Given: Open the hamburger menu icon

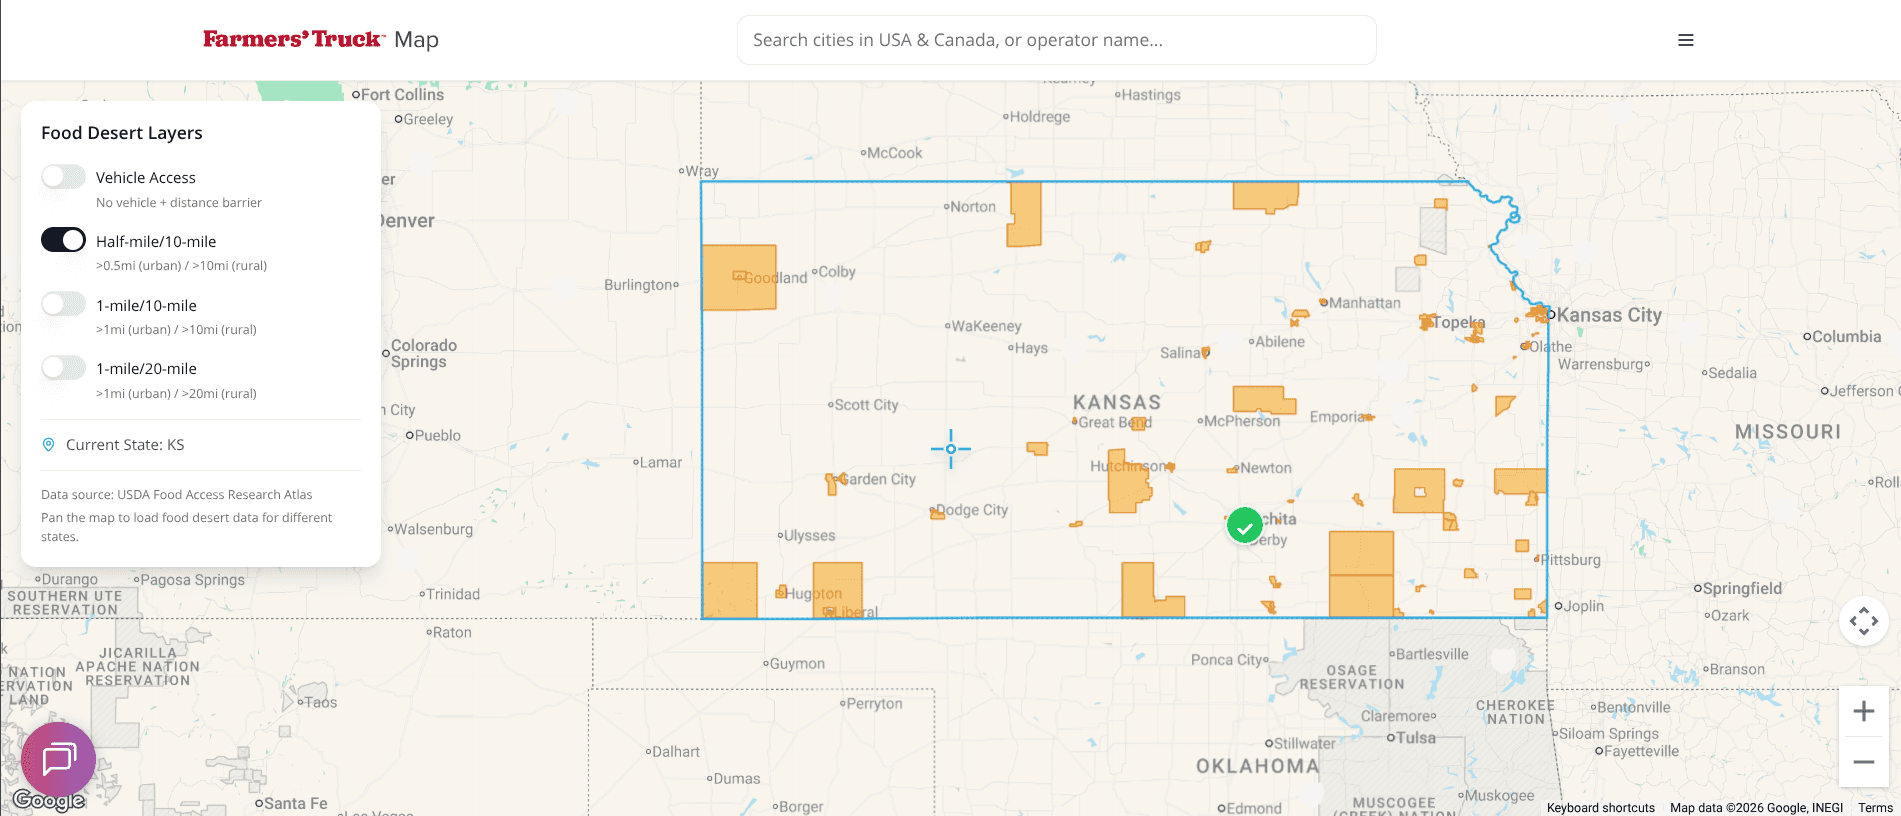Looking at the screenshot, I should coord(1685,40).
